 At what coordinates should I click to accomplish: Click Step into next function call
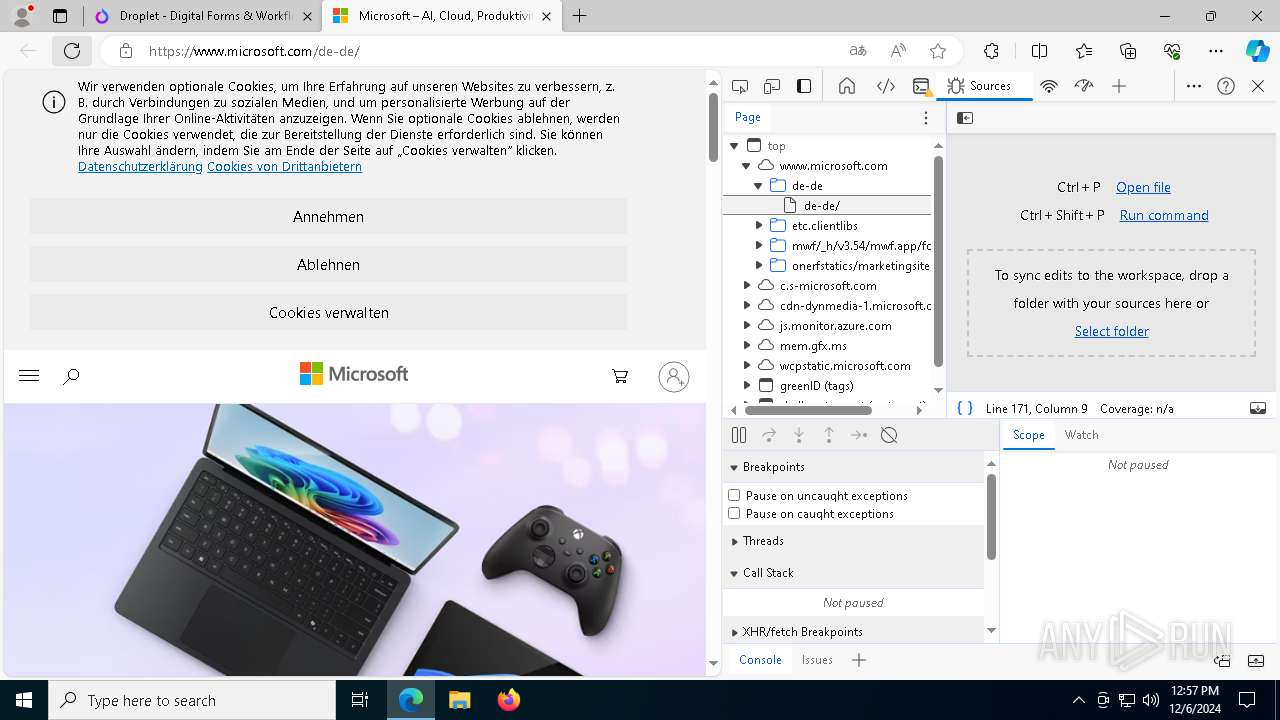point(799,435)
